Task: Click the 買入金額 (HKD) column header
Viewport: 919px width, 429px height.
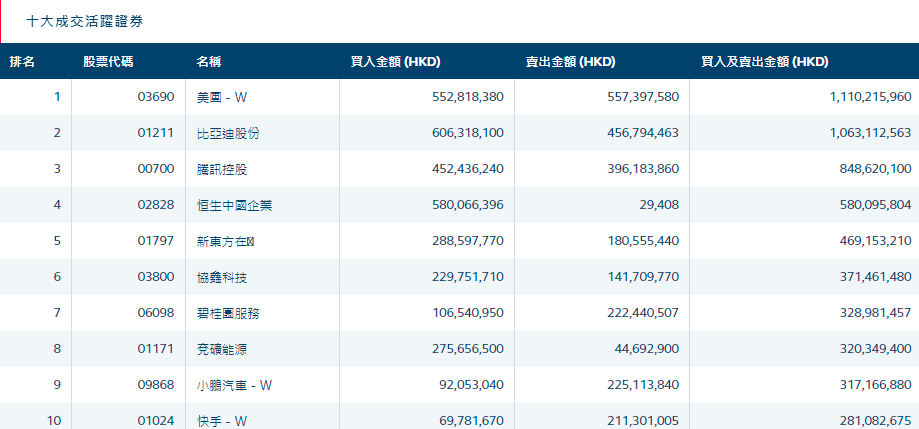Action: coord(396,62)
